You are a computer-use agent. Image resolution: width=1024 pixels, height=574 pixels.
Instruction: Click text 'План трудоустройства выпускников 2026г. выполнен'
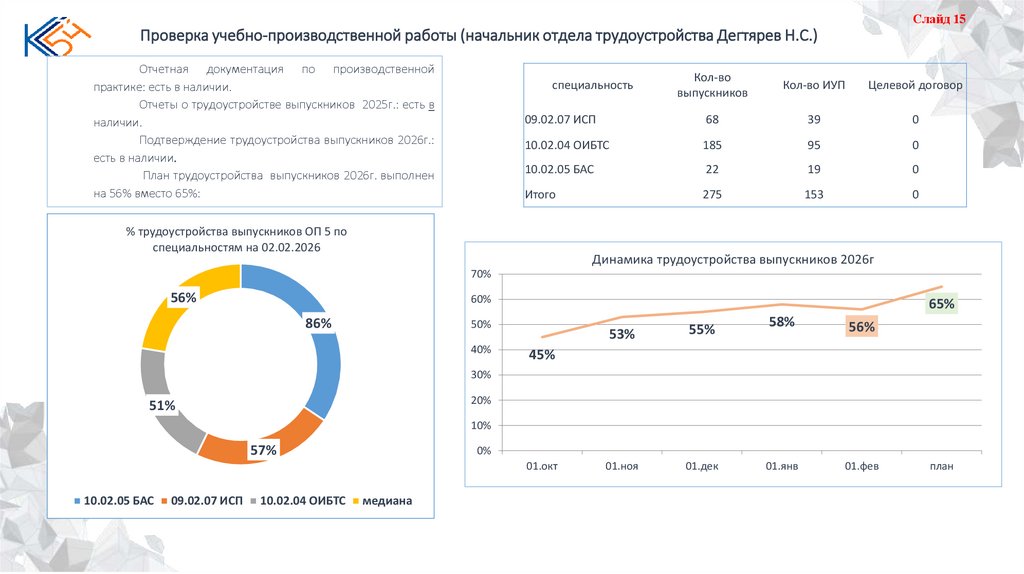point(288,176)
